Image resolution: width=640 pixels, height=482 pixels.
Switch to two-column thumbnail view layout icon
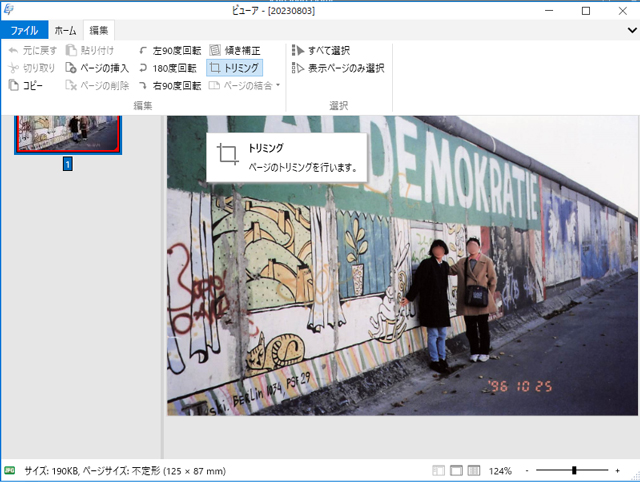point(473,471)
